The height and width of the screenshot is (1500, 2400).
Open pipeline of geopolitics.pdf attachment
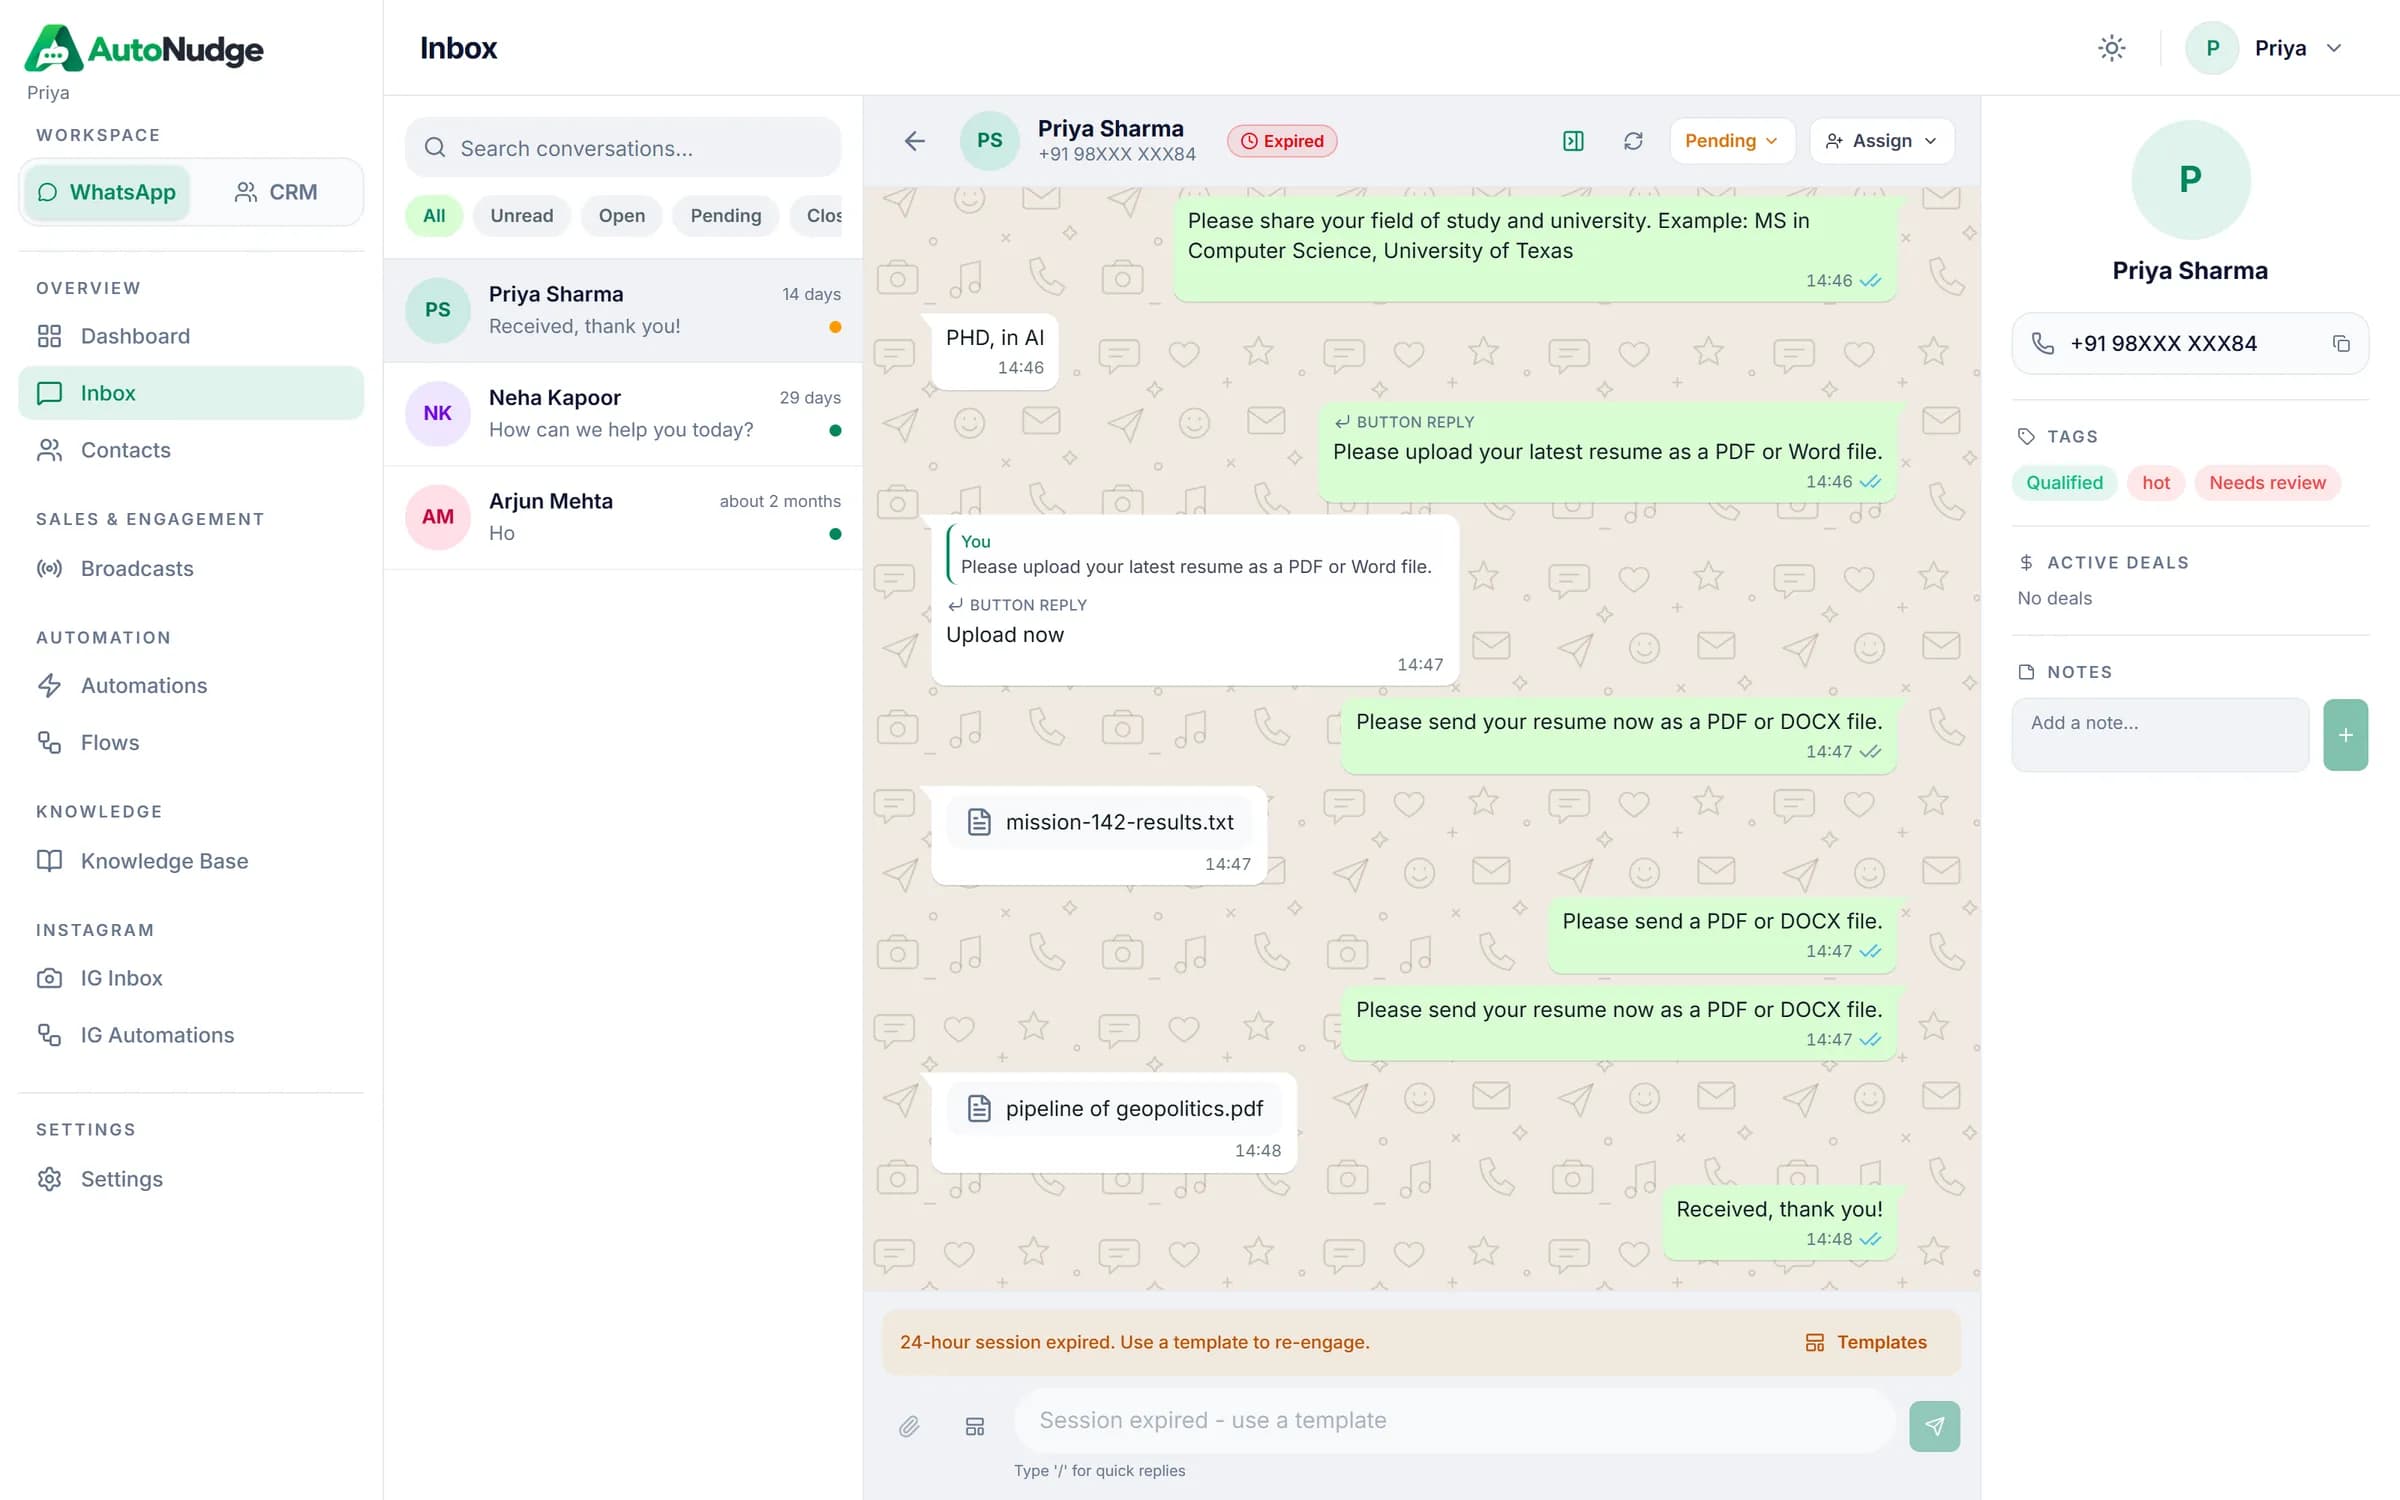(x=1114, y=1109)
